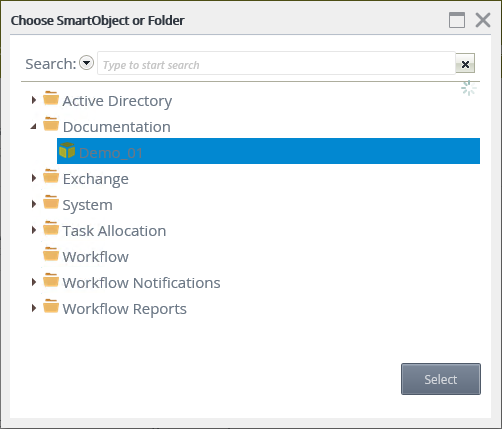
Task: Click in the Type to start search field
Action: pos(276,63)
